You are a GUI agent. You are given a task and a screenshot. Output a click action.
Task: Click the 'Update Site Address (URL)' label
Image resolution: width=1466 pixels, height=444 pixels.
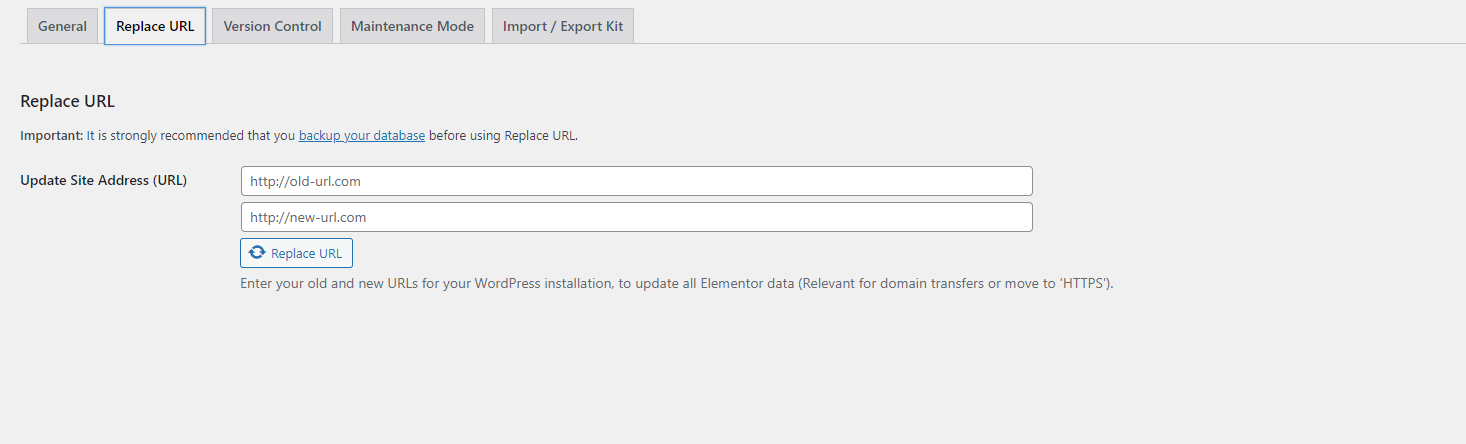[x=103, y=181]
